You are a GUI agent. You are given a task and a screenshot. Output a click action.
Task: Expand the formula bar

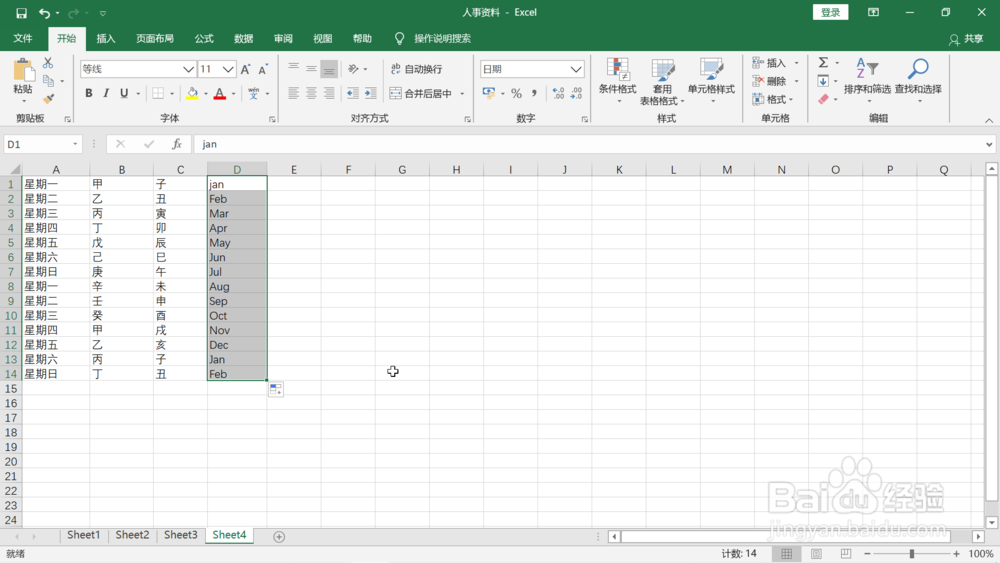click(989, 144)
